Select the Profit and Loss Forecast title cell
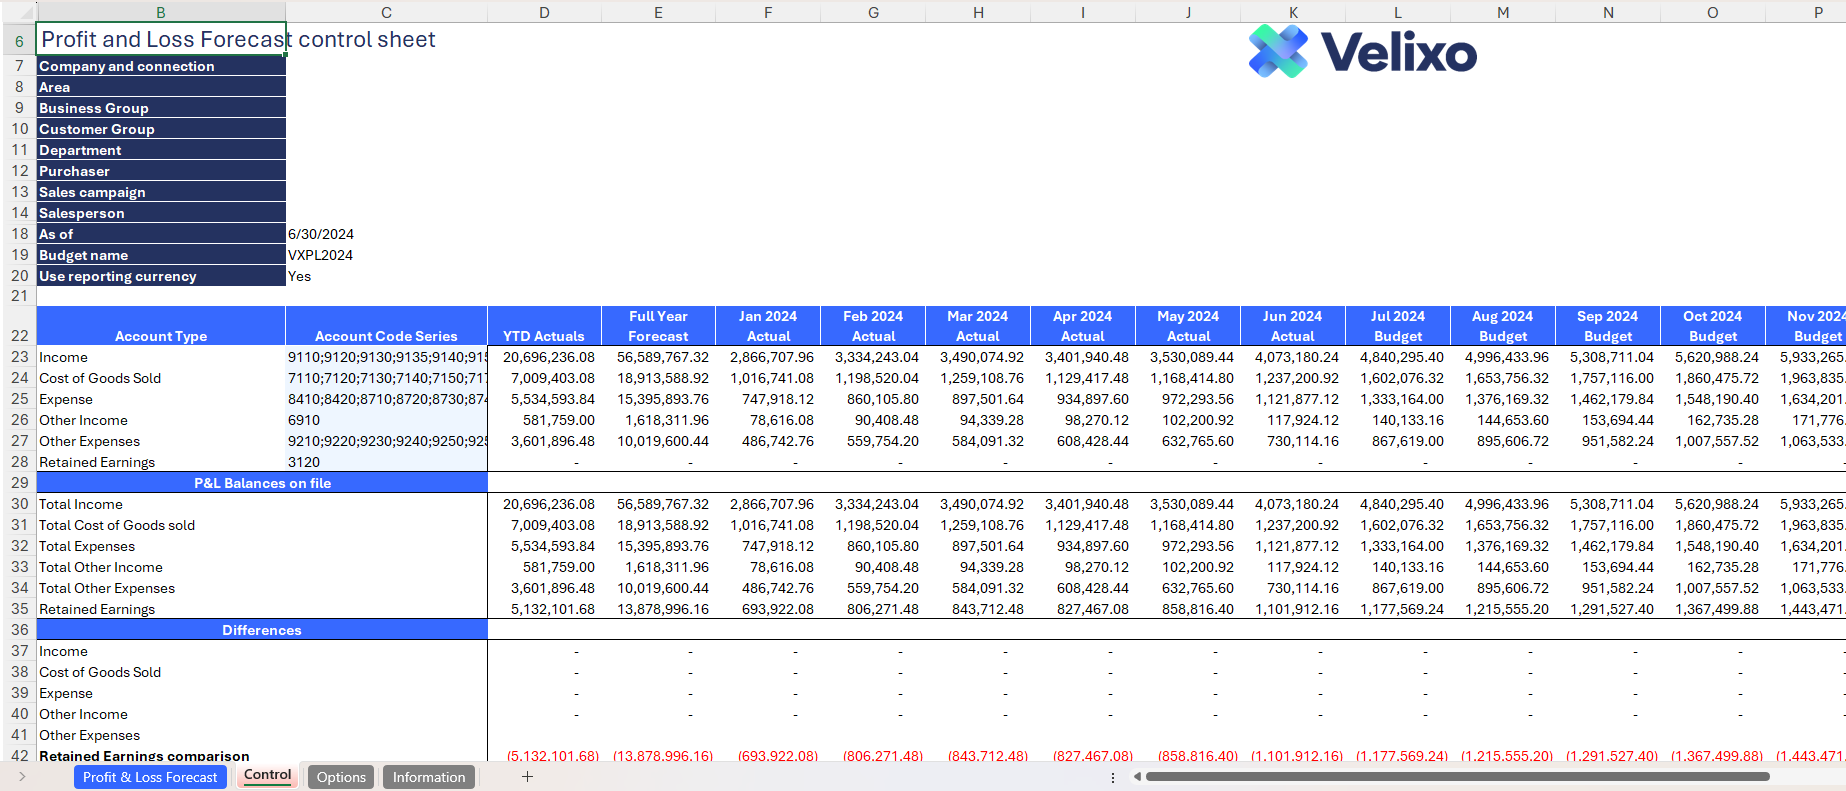The height and width of the screenshot is (791, 1846). [x=161, y=40]
